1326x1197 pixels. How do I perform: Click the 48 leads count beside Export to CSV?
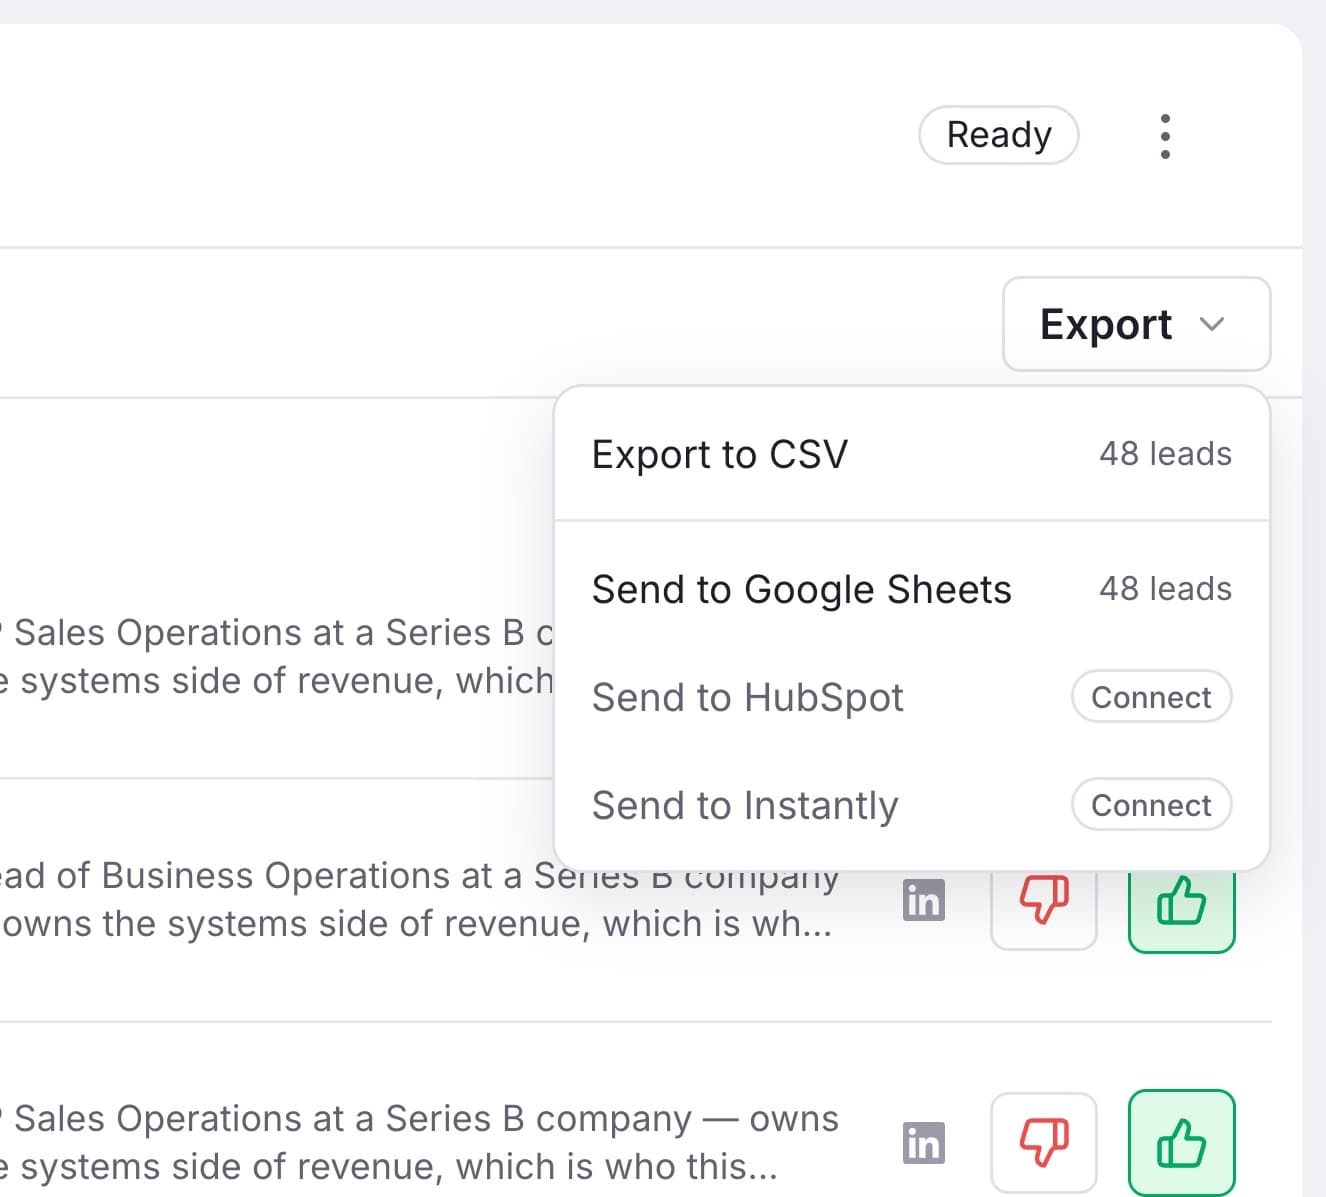1166,454
